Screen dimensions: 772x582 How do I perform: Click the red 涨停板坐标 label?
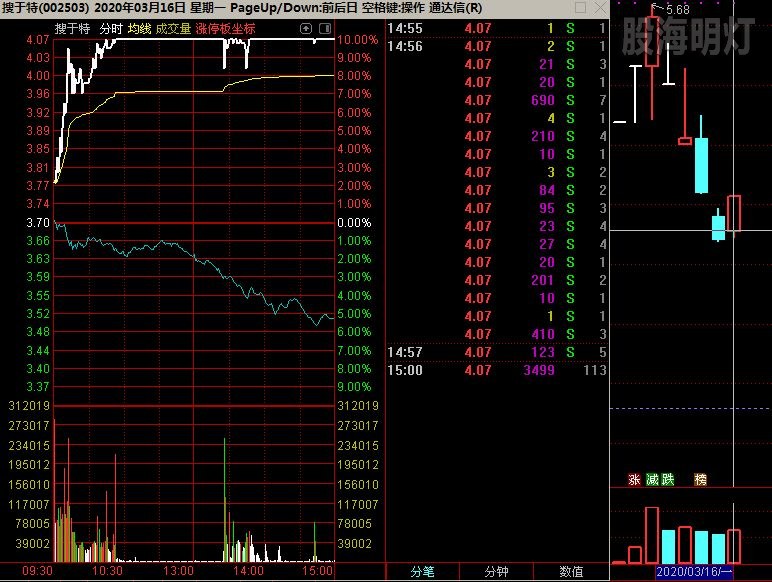225,29
